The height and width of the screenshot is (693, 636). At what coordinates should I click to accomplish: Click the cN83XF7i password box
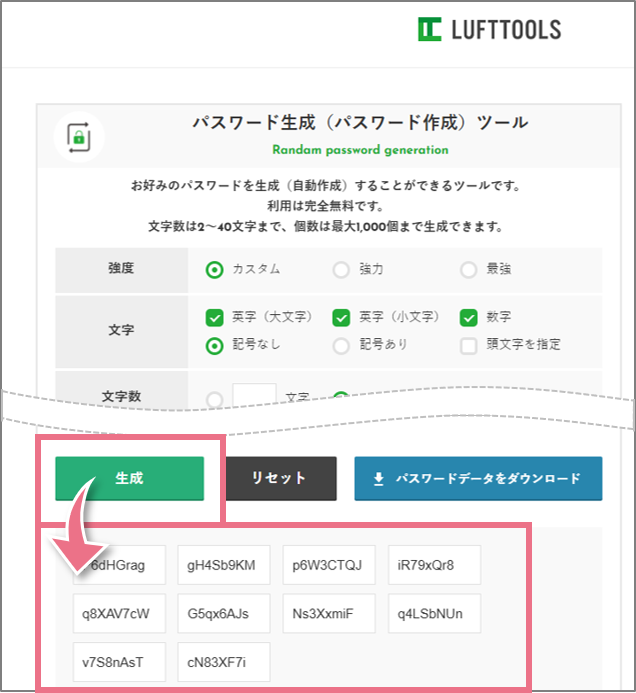point(223,662)
